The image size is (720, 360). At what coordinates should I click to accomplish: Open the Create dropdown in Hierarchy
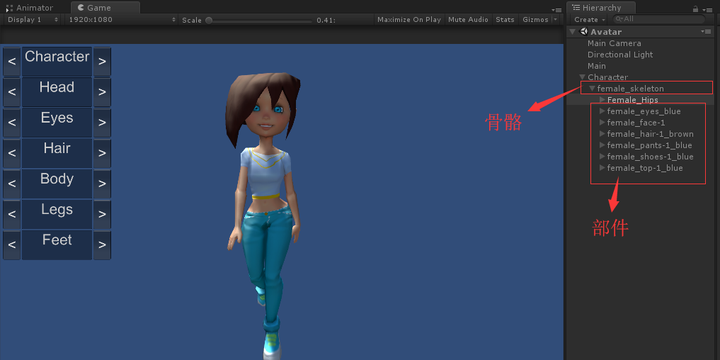click(590, 20)
